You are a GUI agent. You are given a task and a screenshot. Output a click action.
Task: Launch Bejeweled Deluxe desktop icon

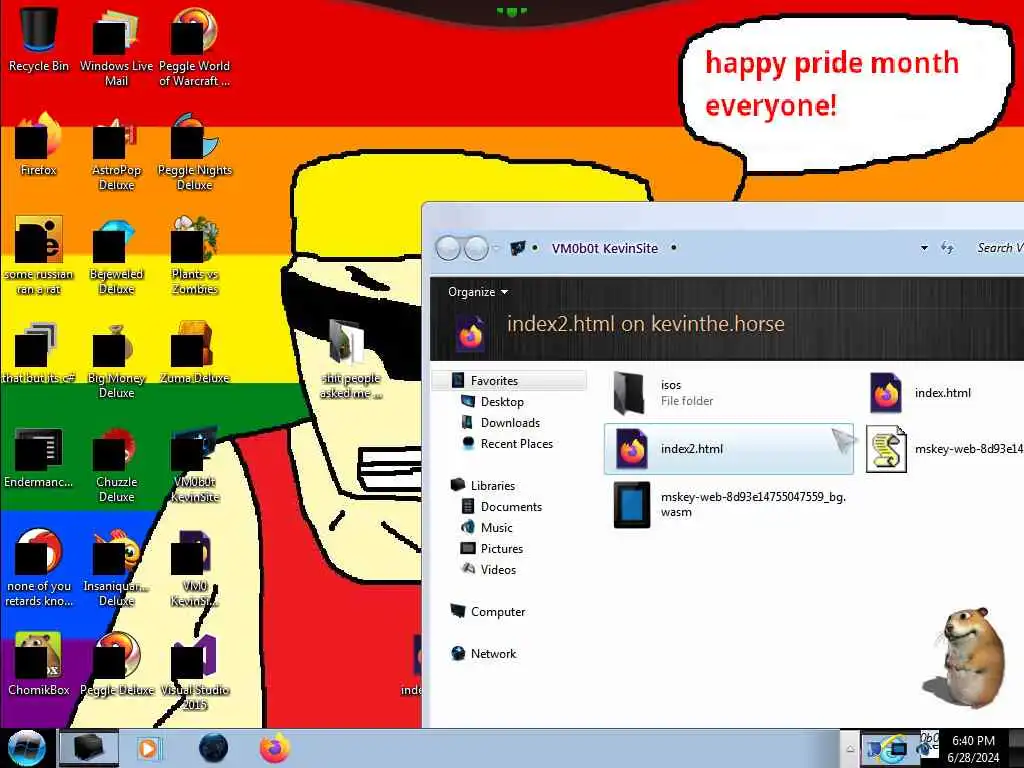(116, 255)
